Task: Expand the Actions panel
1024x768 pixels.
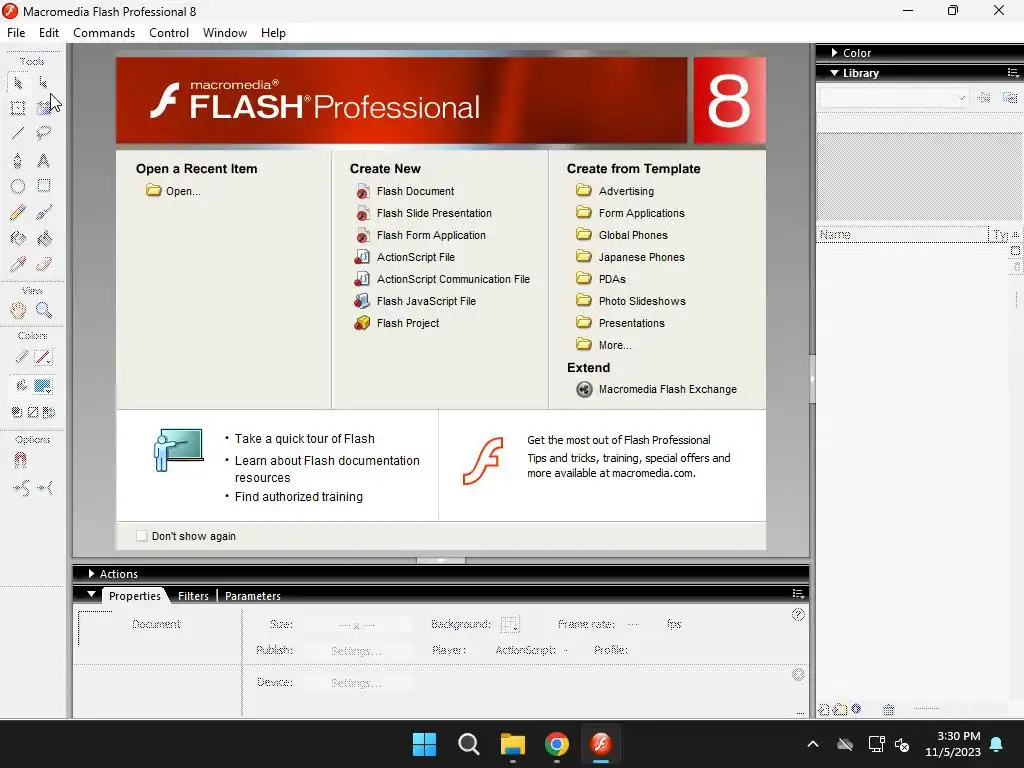Action: (x=91, y=573)
